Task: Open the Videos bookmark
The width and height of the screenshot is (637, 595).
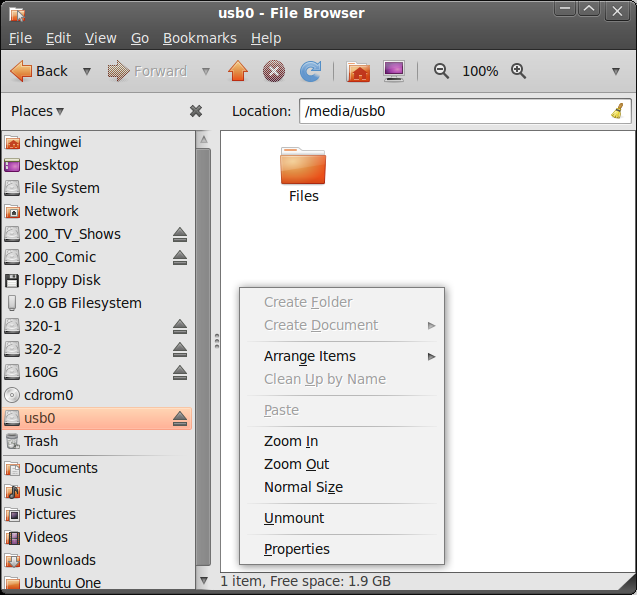Action: pos(98,537)
